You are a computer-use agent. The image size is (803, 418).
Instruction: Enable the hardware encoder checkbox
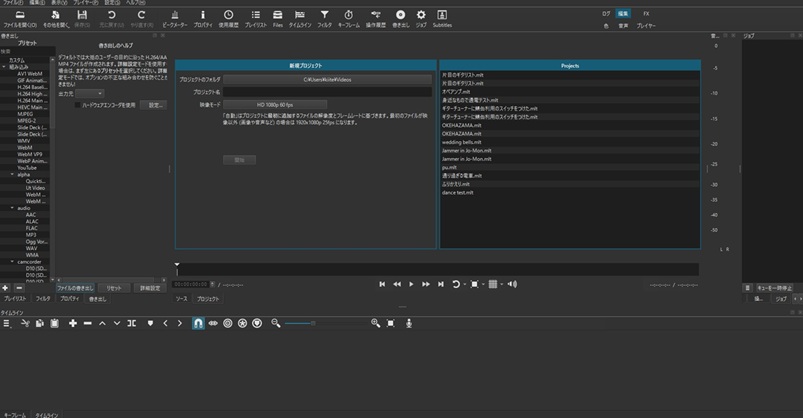tap(79, 104)
